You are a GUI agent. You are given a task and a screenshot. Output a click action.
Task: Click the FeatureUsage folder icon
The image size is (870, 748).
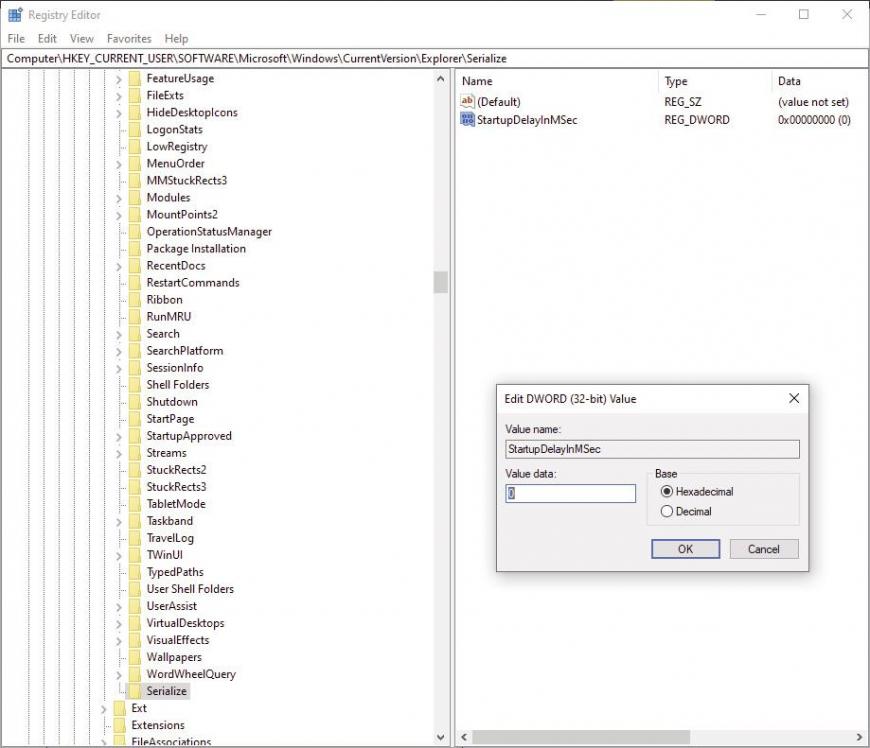pos(134,78)
